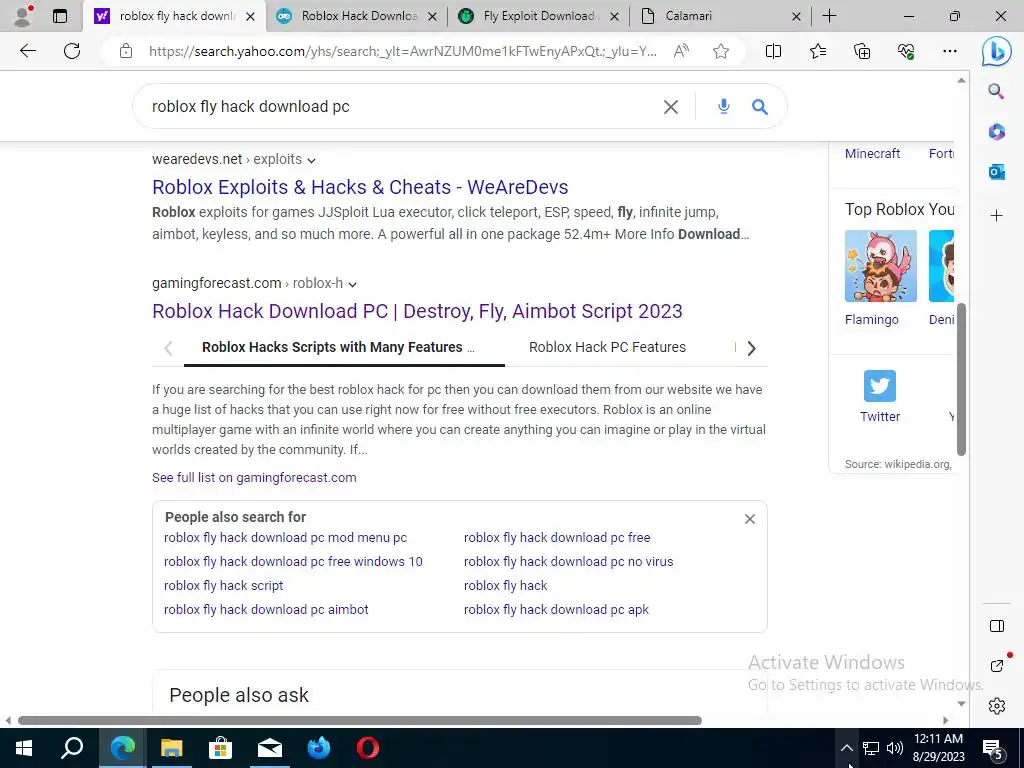Open volume control speaker icon
This screenshot has width=1024, height=768.
tap(895, 748)
